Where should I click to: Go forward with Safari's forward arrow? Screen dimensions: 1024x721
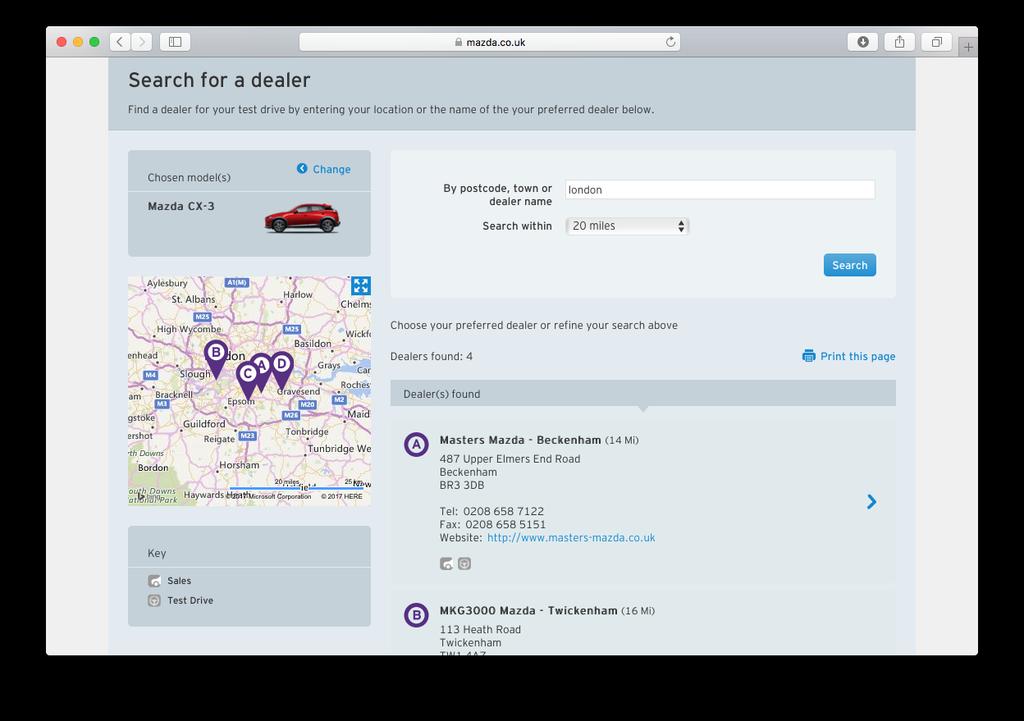point(142,42)
